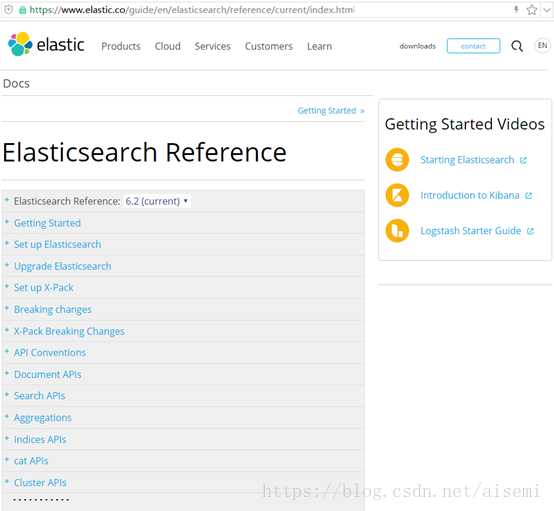Watch the Starting Elasticsearch video link
Viewport: 554px width, 511px height.
pyautogui.click(x=467, y=160)
